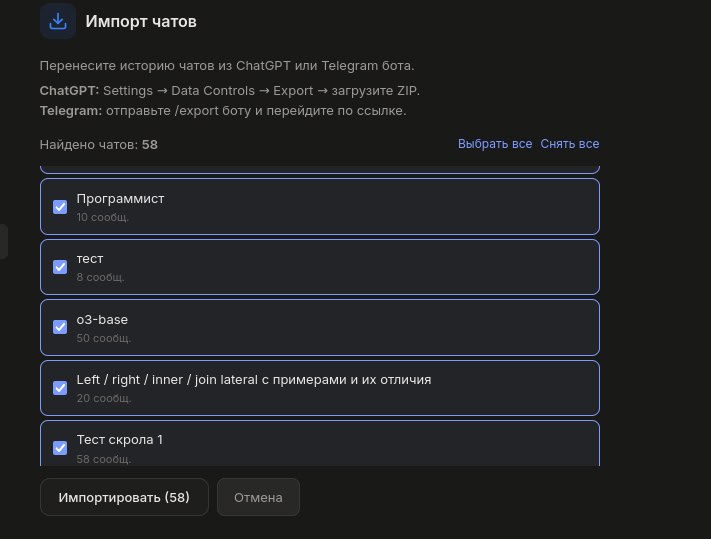Toggle the тест chat checkbox

coord(60,267)
